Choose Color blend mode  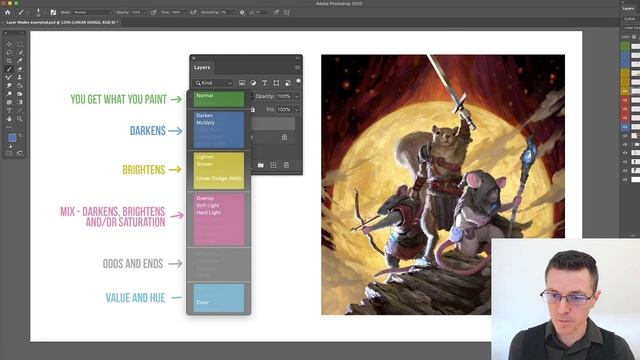pyautogui.click(x=202, y=302)
